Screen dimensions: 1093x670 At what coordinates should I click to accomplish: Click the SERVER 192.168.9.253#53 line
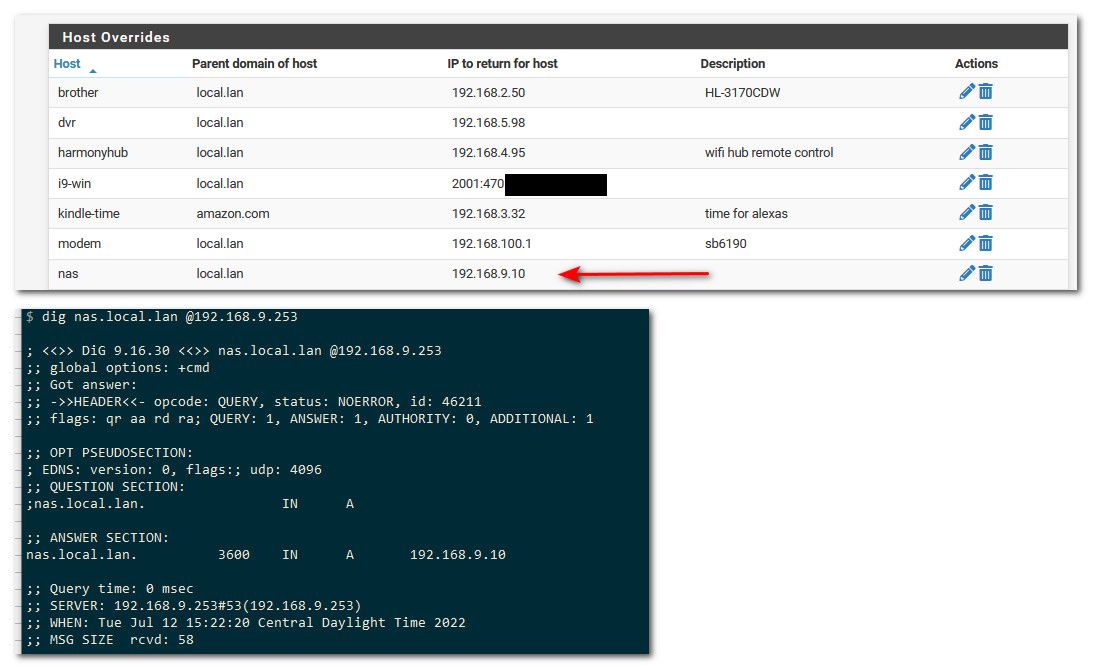click(194, 605)
